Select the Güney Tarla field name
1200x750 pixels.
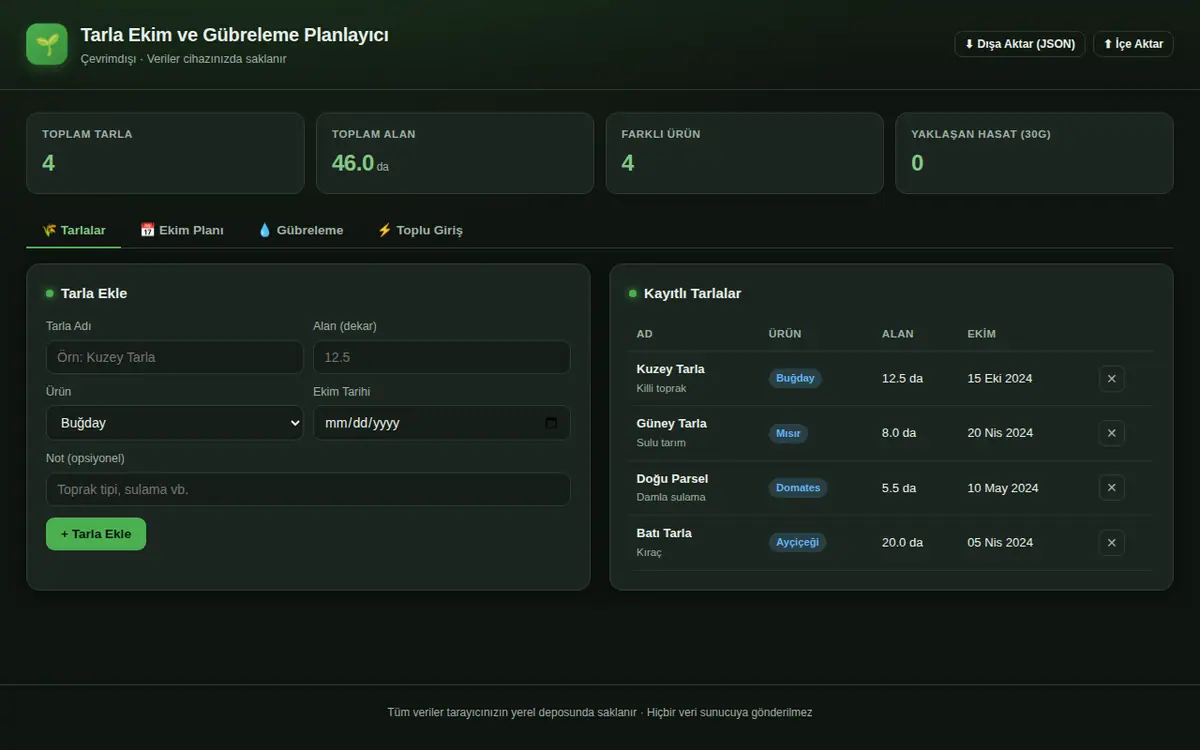(672, 423)
